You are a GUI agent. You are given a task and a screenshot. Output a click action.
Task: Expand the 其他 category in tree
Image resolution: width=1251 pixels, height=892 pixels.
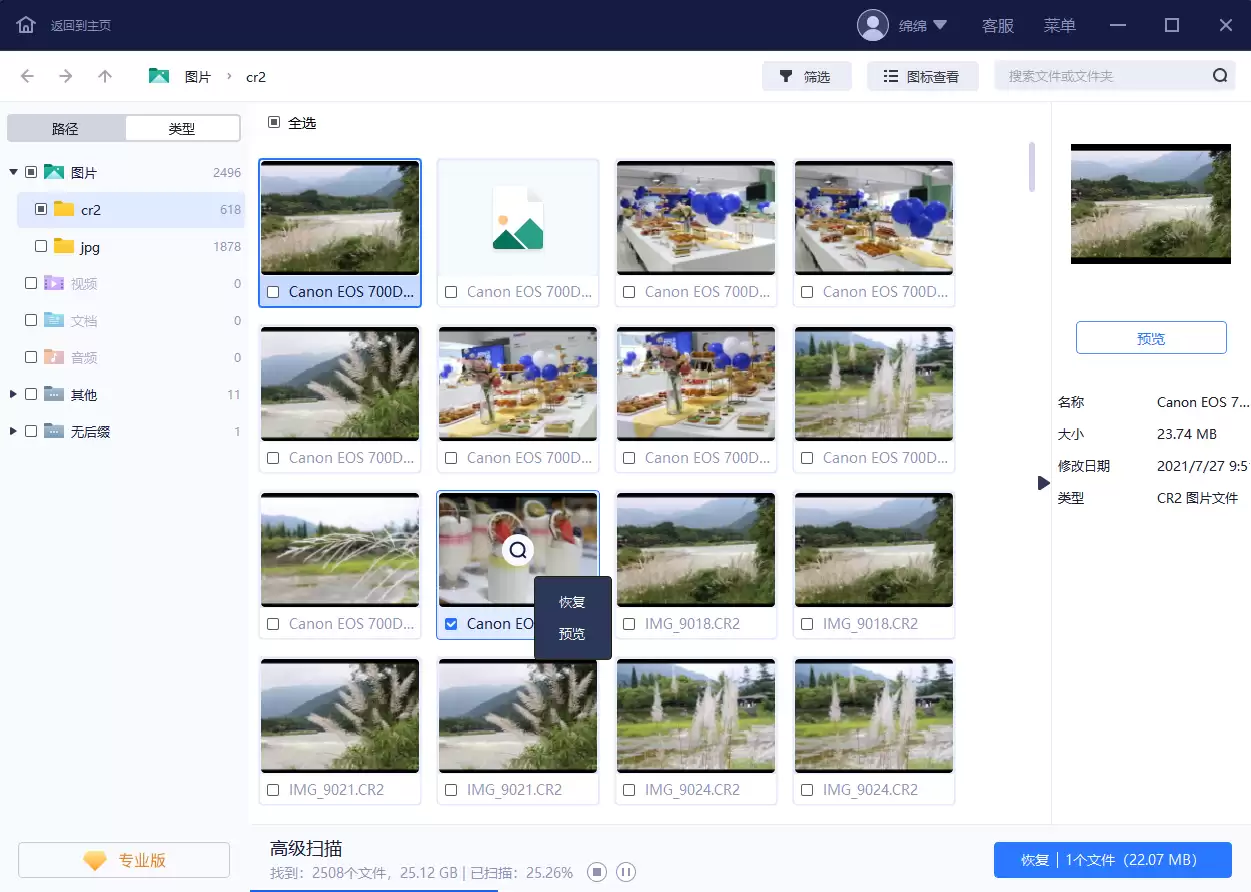[x=14, y=394]
